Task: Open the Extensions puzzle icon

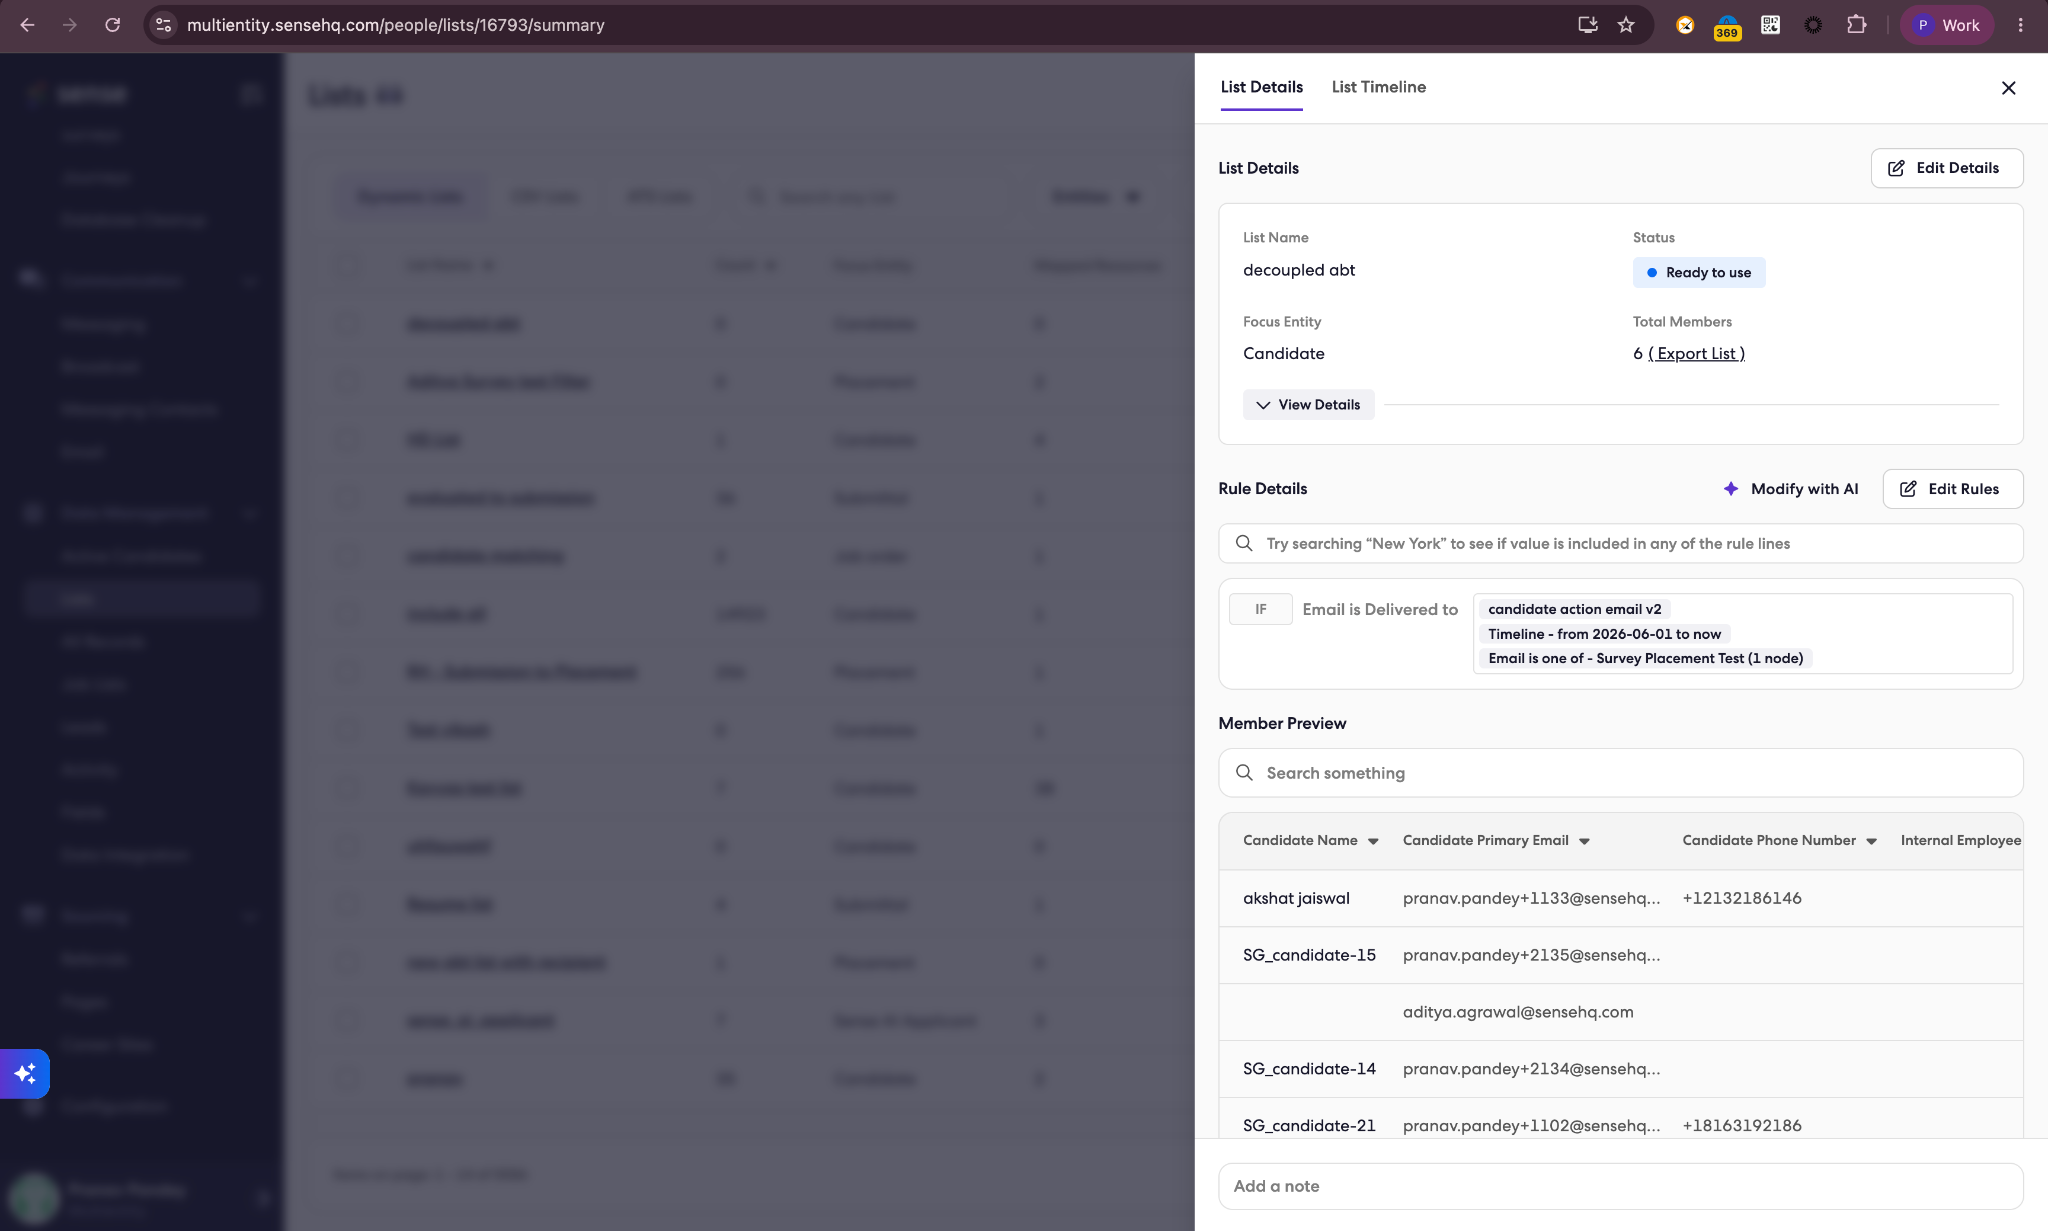Action: tap(1856, 25)
